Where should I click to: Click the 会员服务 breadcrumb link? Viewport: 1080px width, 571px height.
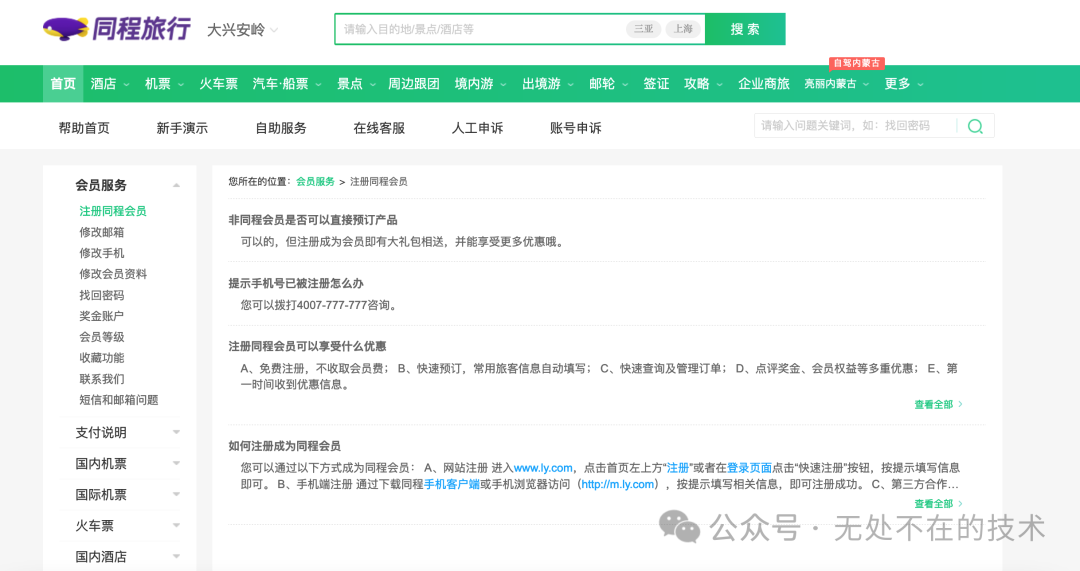[315, 182]
